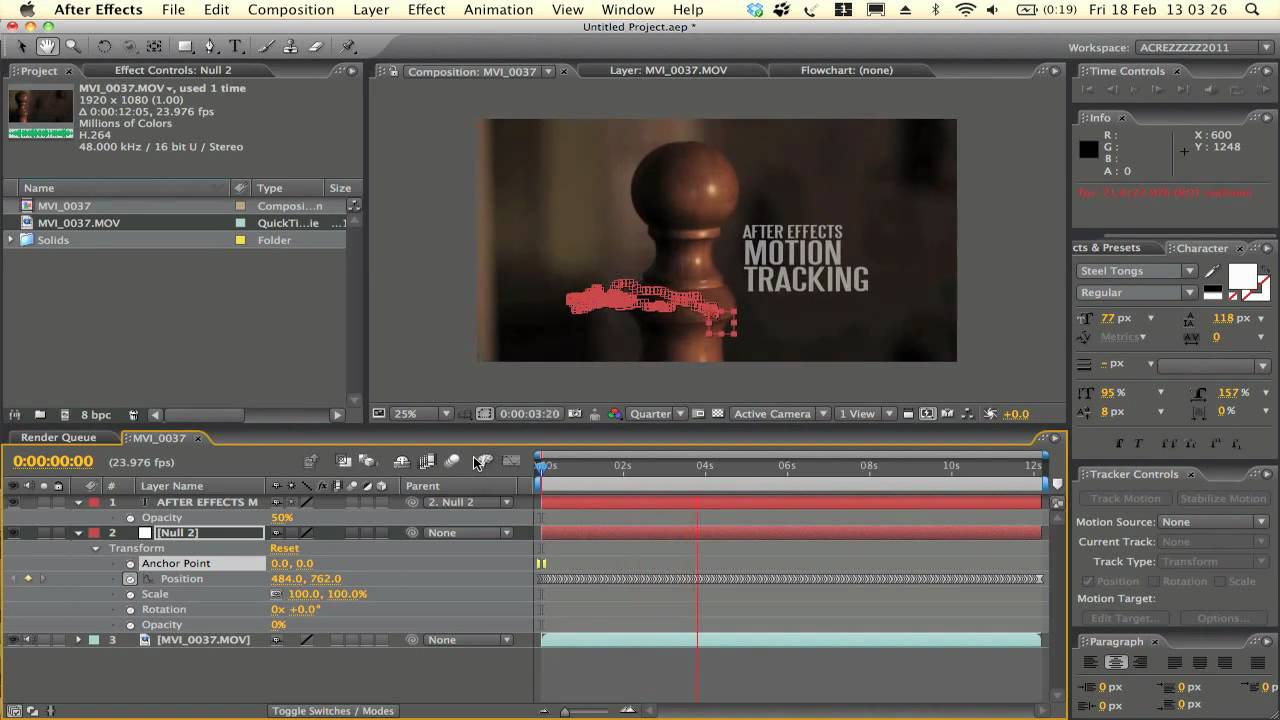This screenshot has width=1280, height=720.
Task: Click Center text alignment in Paragraph panel
Action: point(1116,662)
